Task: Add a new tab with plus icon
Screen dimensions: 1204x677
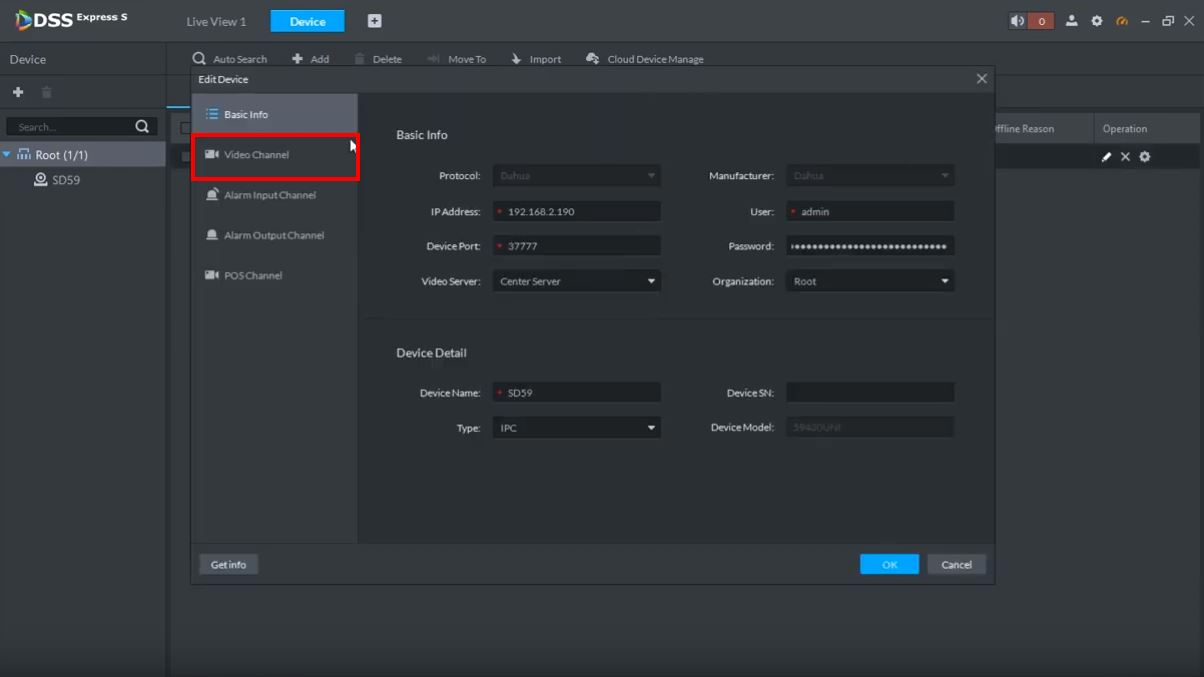Action: coord(374,21)
